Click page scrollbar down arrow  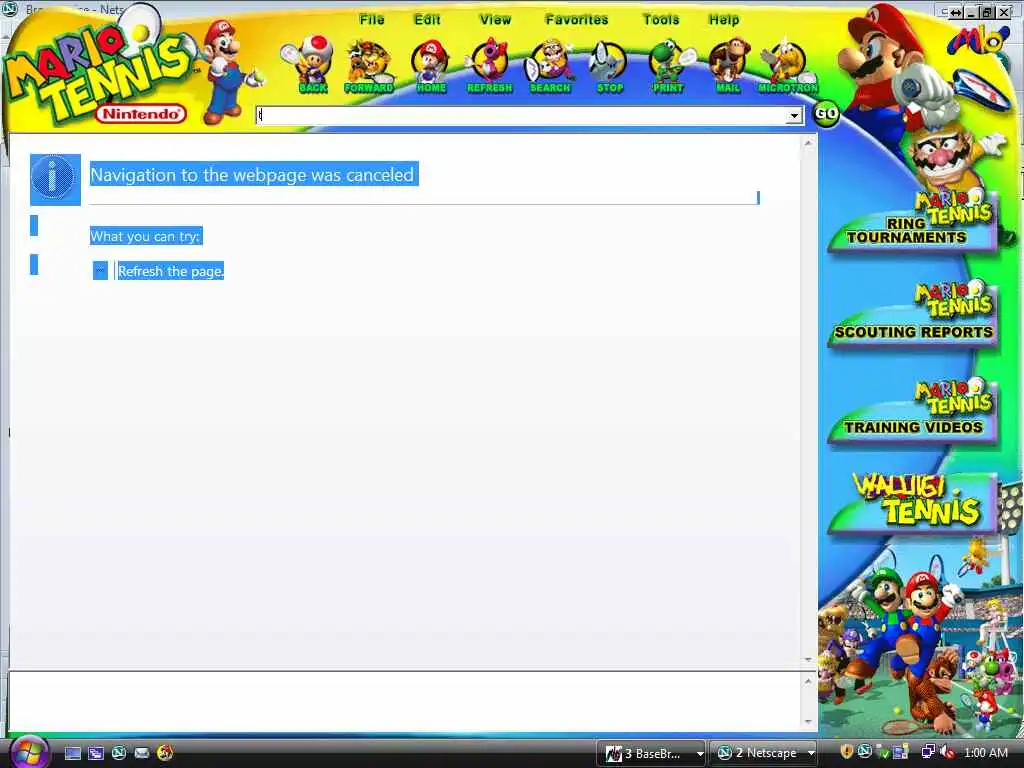(x=808, y=660)
